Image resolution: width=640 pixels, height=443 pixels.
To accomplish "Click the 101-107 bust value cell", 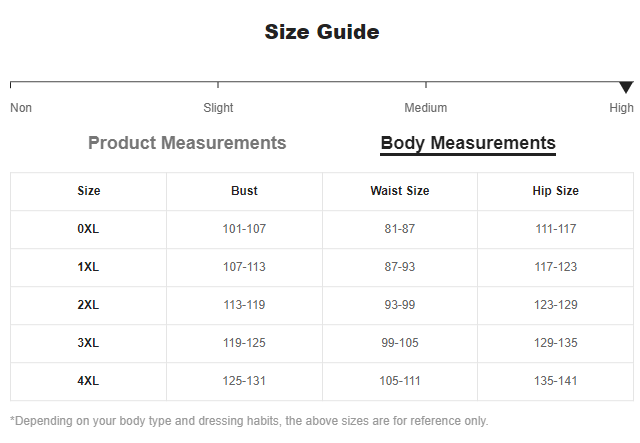I will point(244,229).
